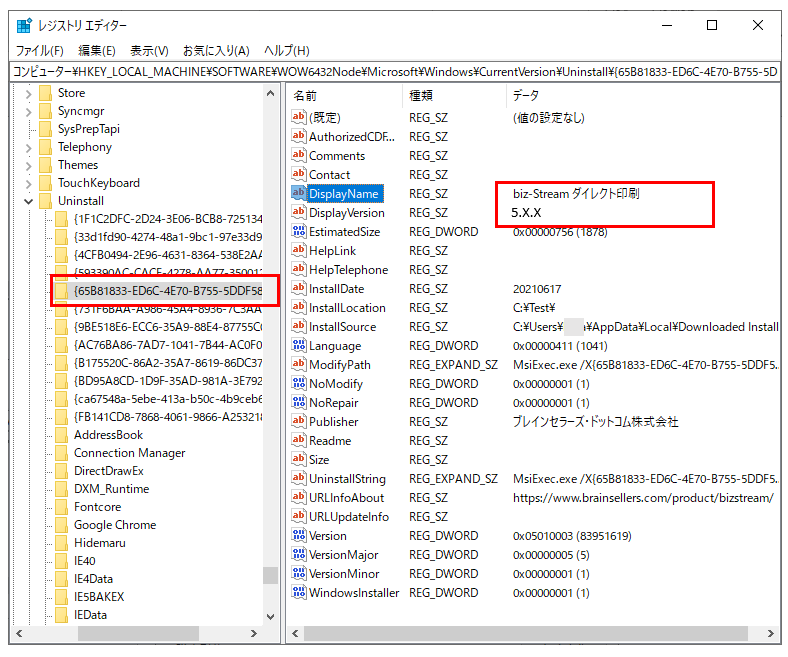Expand the TouchKeyboard key

coord(28,183)
